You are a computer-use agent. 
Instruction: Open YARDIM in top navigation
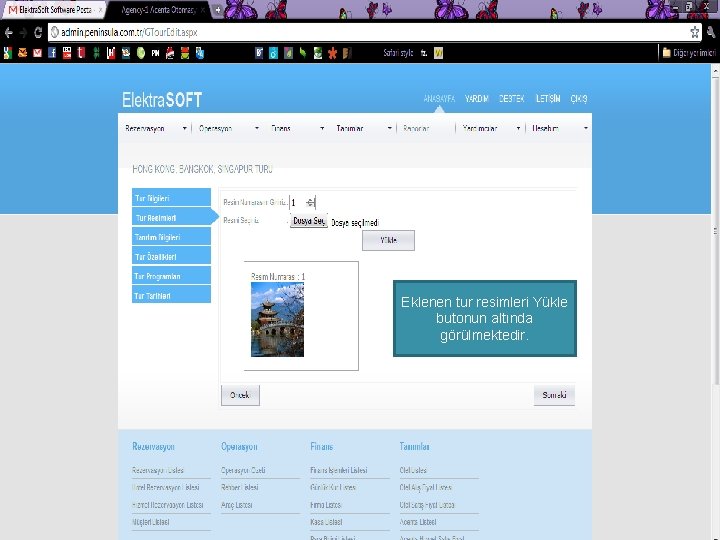[x=477, y=99]
